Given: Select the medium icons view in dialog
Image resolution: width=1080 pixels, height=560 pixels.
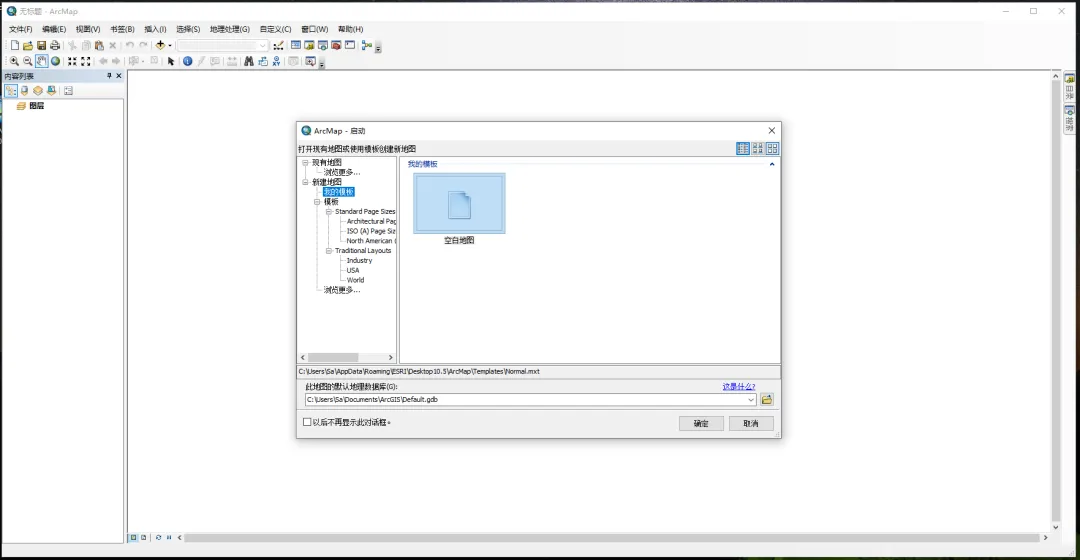Looking at the screenshot, I should coord(758,148).
